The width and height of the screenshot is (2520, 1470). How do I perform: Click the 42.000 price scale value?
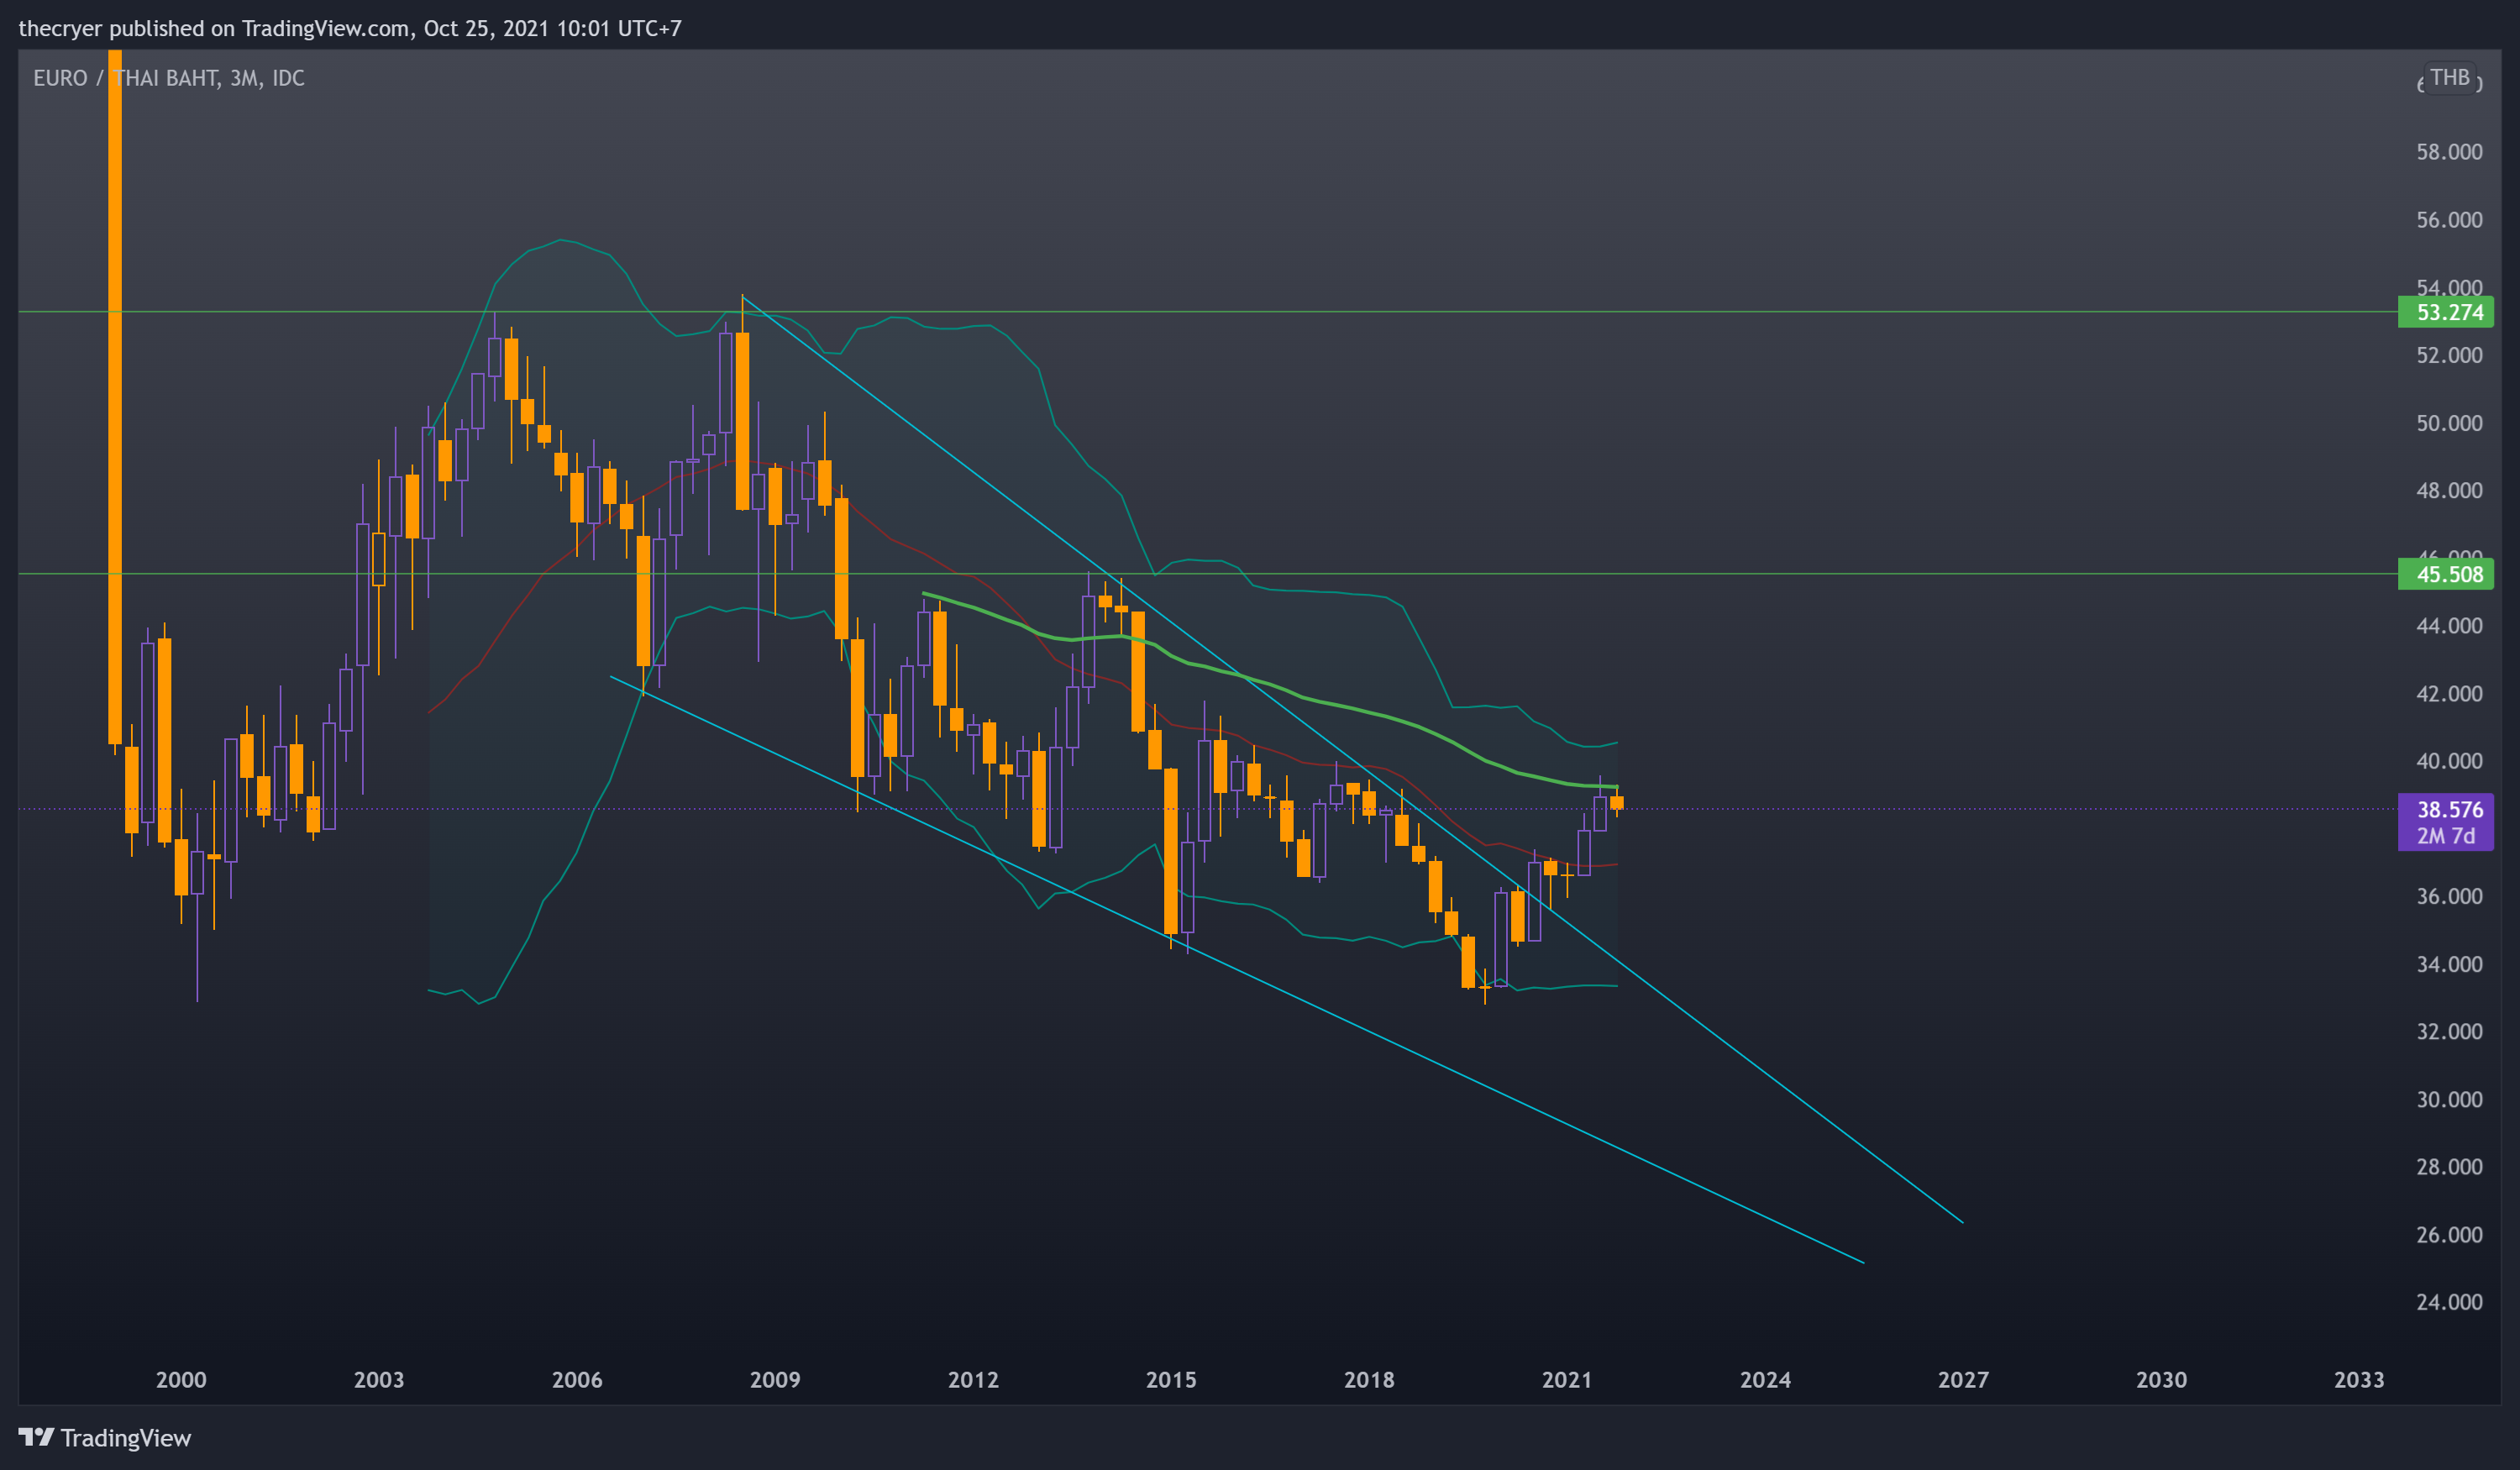[x=2449, y=693]
